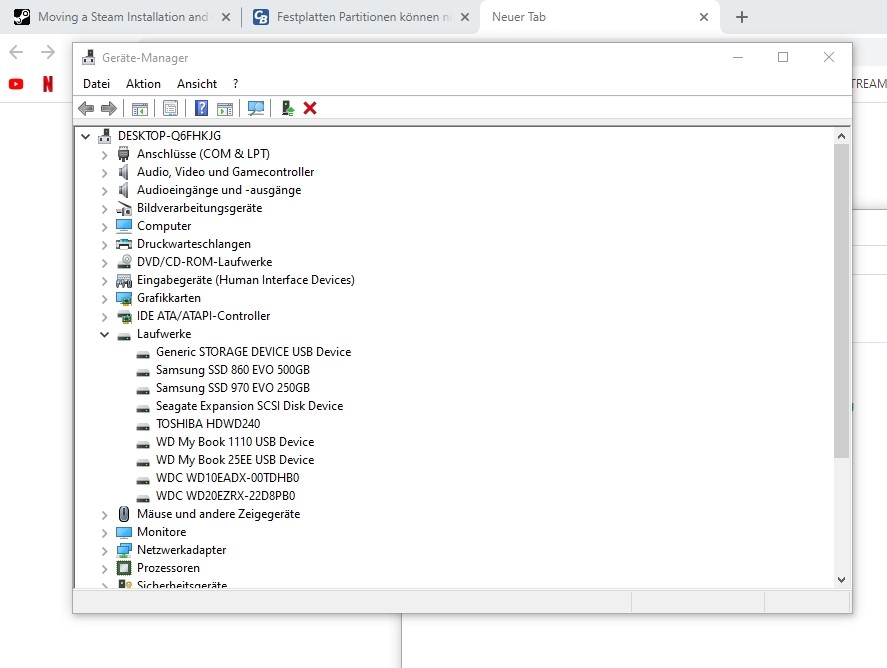The width and height of the screenshot is (887, 668).
Task: Click scroll down arrow in device tree
Action: click(x=841, y=580)
